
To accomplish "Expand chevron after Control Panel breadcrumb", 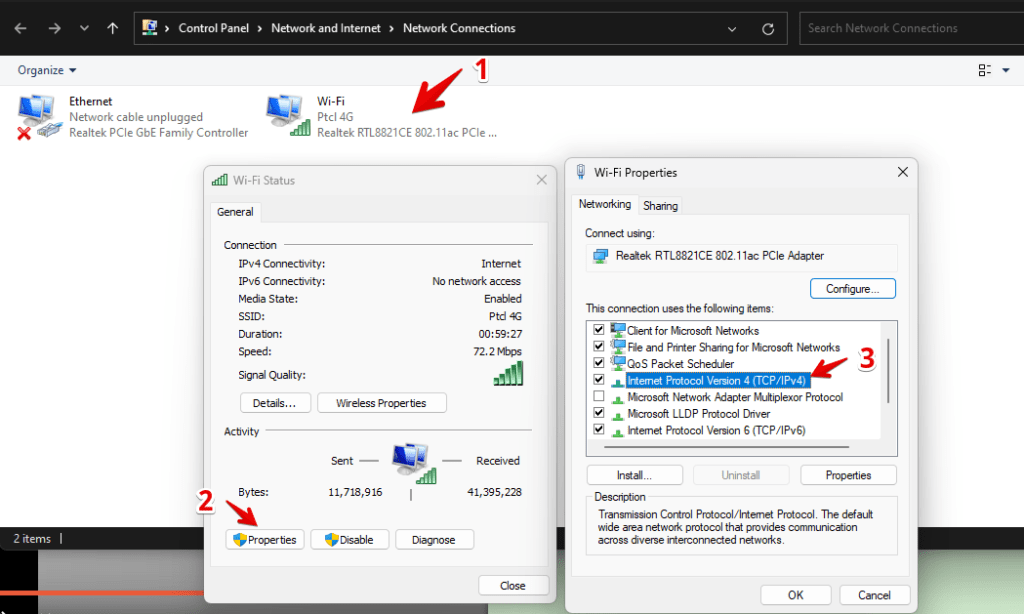I will [x=260, y=28].
